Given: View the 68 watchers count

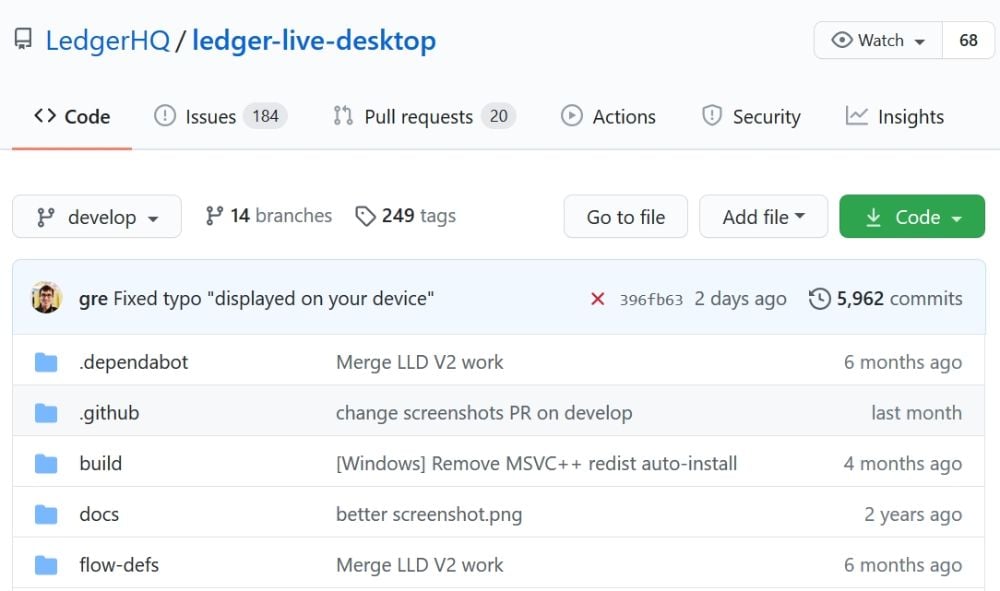Looking at the screenshot, I should (968, 40).
